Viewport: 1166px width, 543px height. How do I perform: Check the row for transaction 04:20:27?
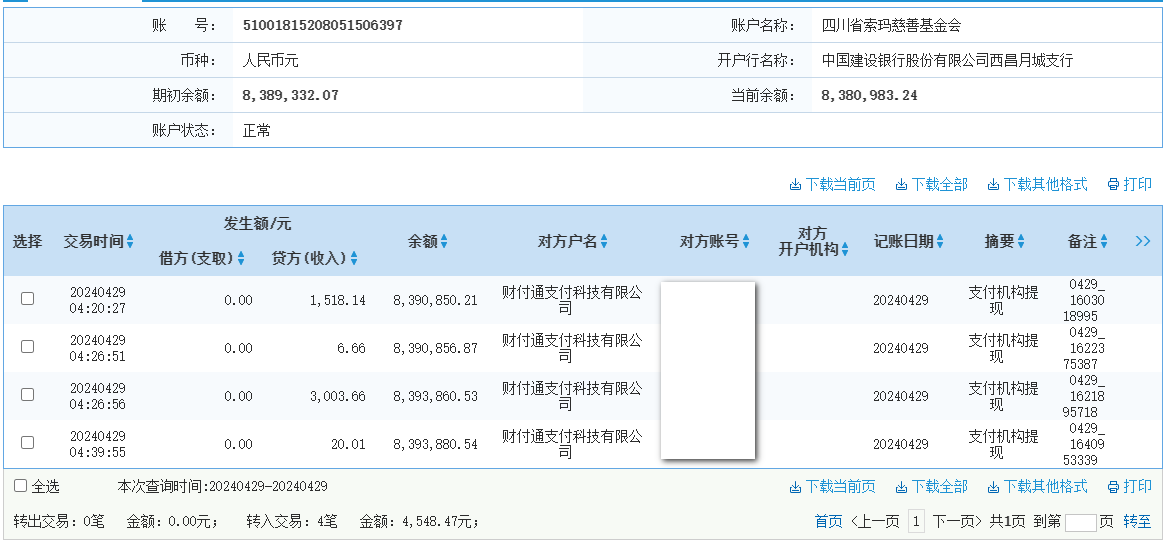[x=28, y=298]
